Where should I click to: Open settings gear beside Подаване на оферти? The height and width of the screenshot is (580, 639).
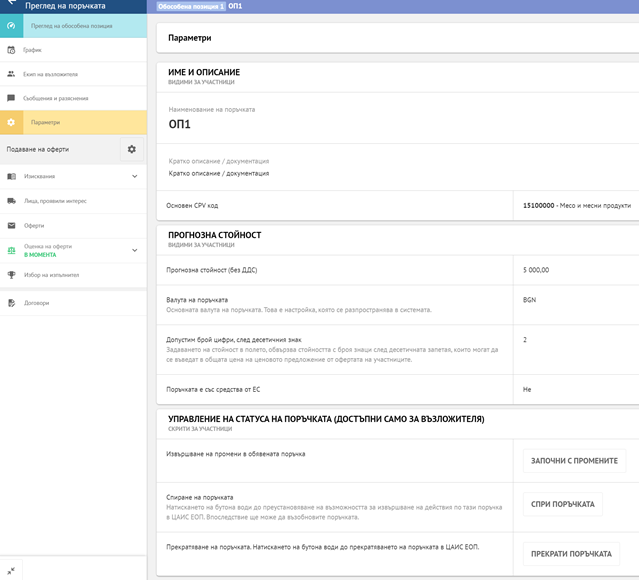click(131, 149)
